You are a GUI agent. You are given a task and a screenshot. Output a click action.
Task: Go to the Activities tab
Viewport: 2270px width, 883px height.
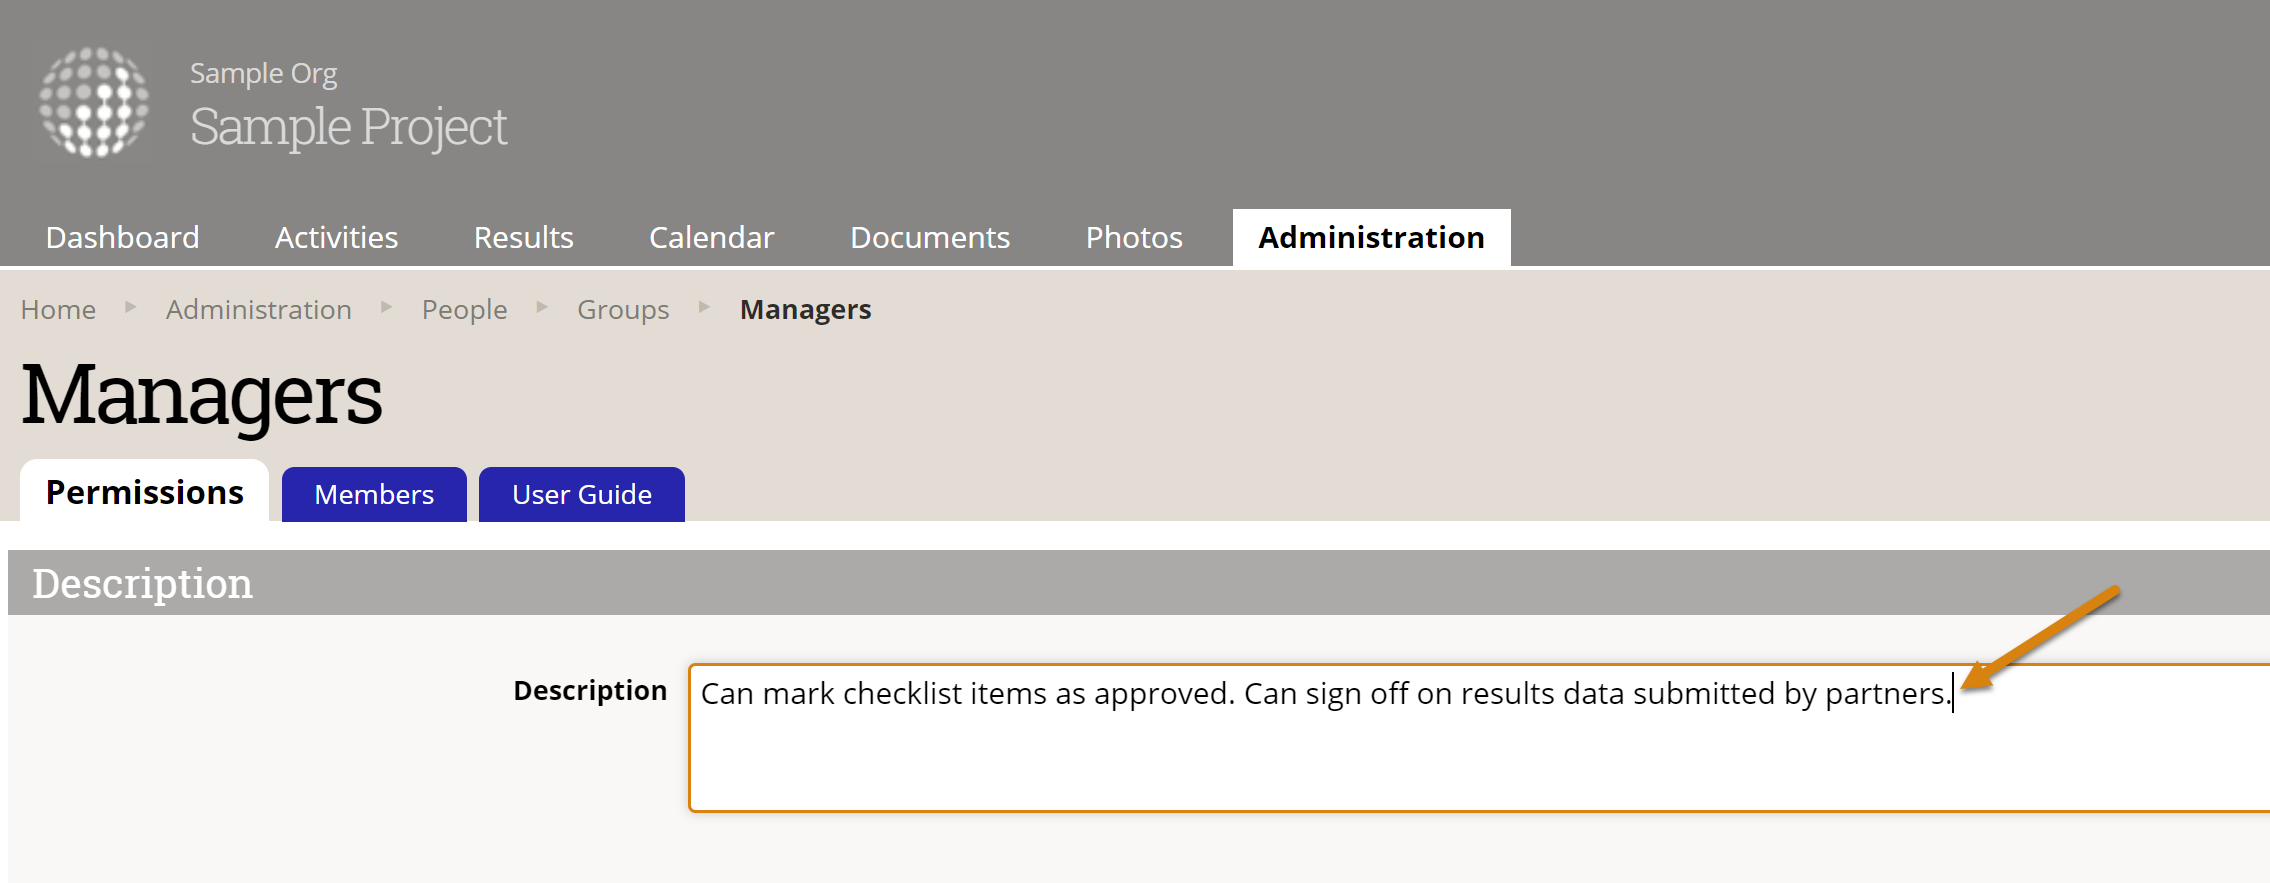click(336, 238)
